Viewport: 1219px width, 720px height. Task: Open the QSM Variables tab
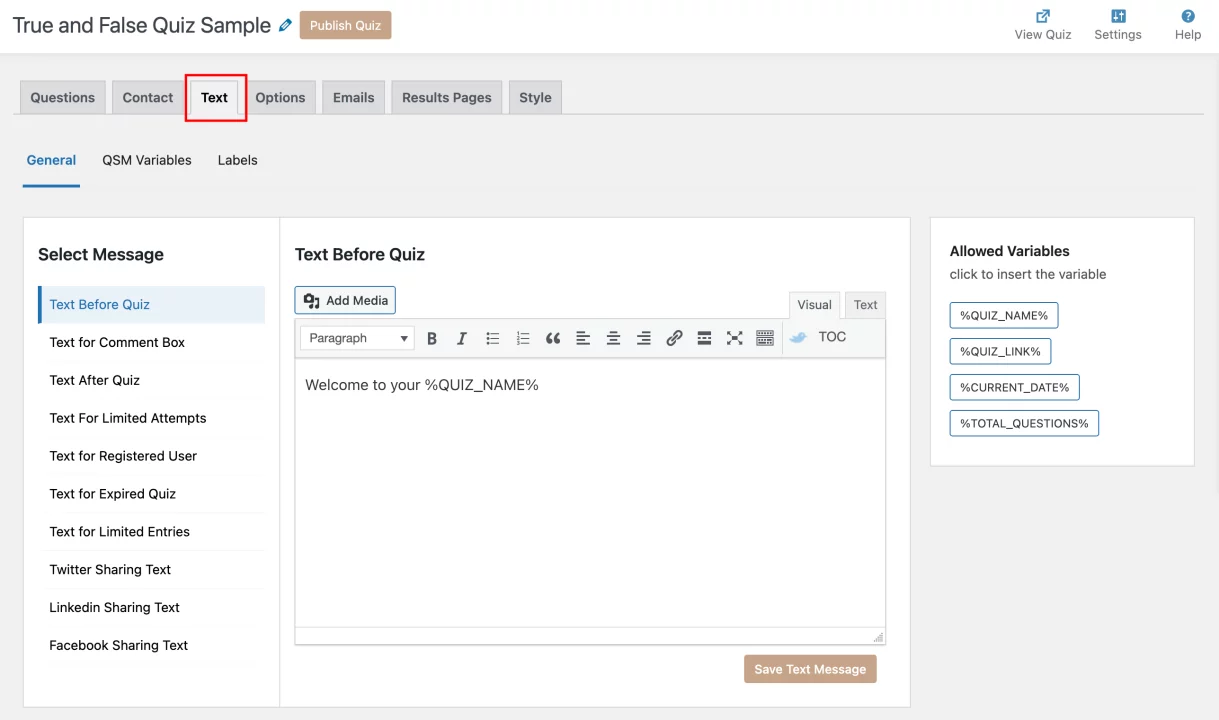point(146,160)
